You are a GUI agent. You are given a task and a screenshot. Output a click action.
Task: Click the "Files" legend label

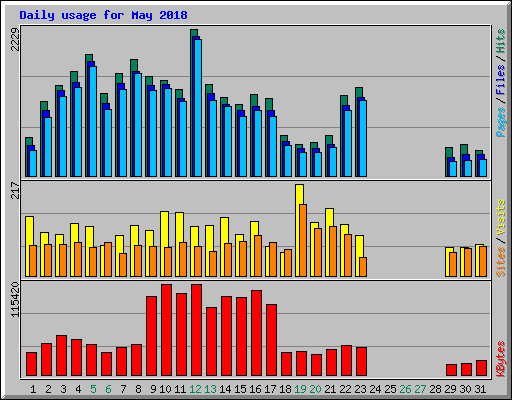pos(501,79)
